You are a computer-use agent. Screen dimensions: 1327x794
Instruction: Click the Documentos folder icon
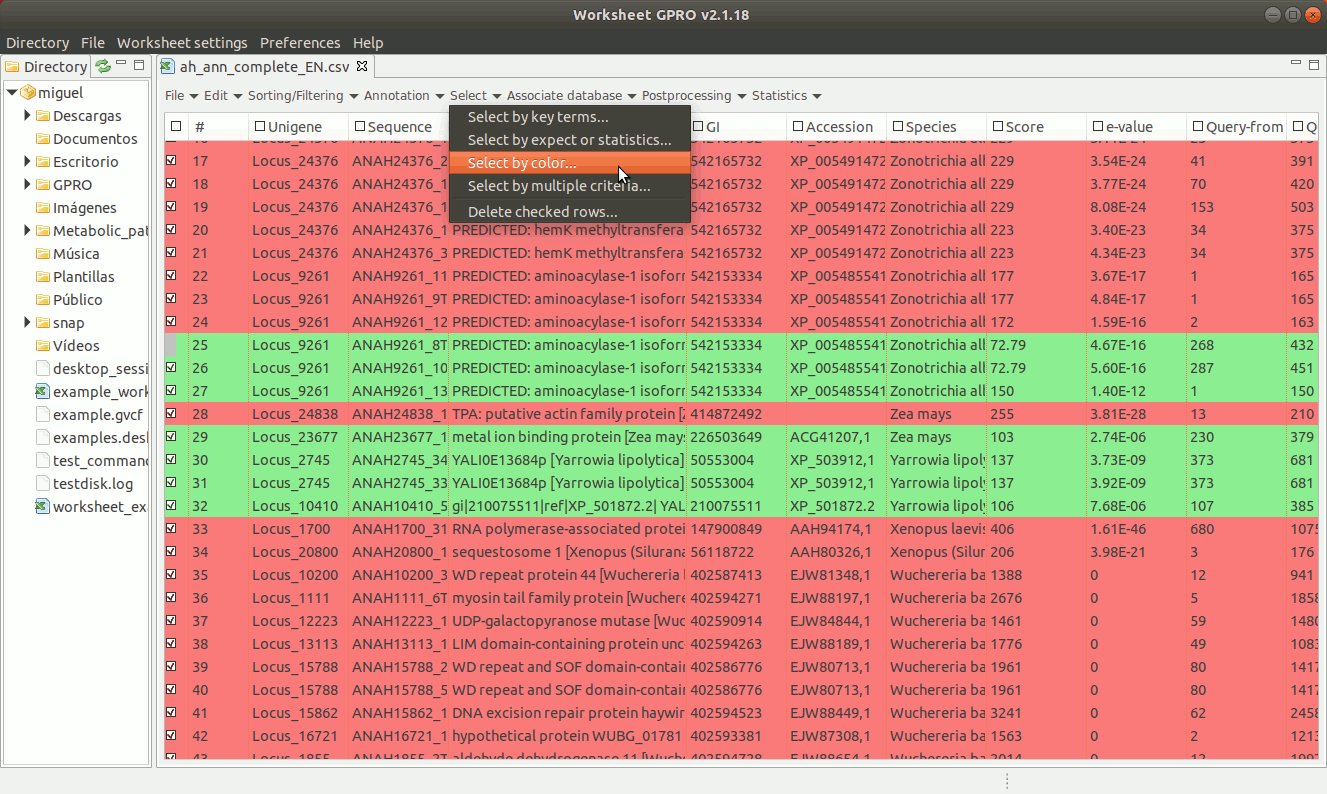click(x=43, y=139)
